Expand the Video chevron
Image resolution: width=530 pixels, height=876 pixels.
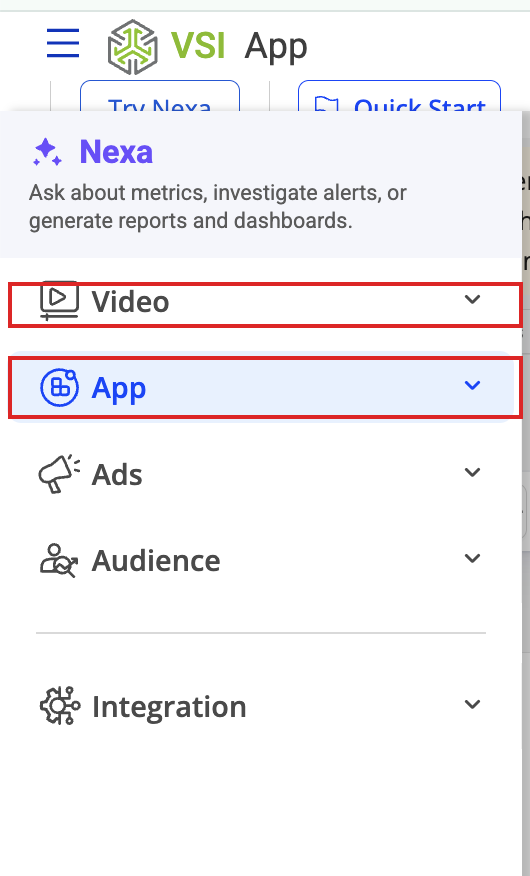point(472,299)
